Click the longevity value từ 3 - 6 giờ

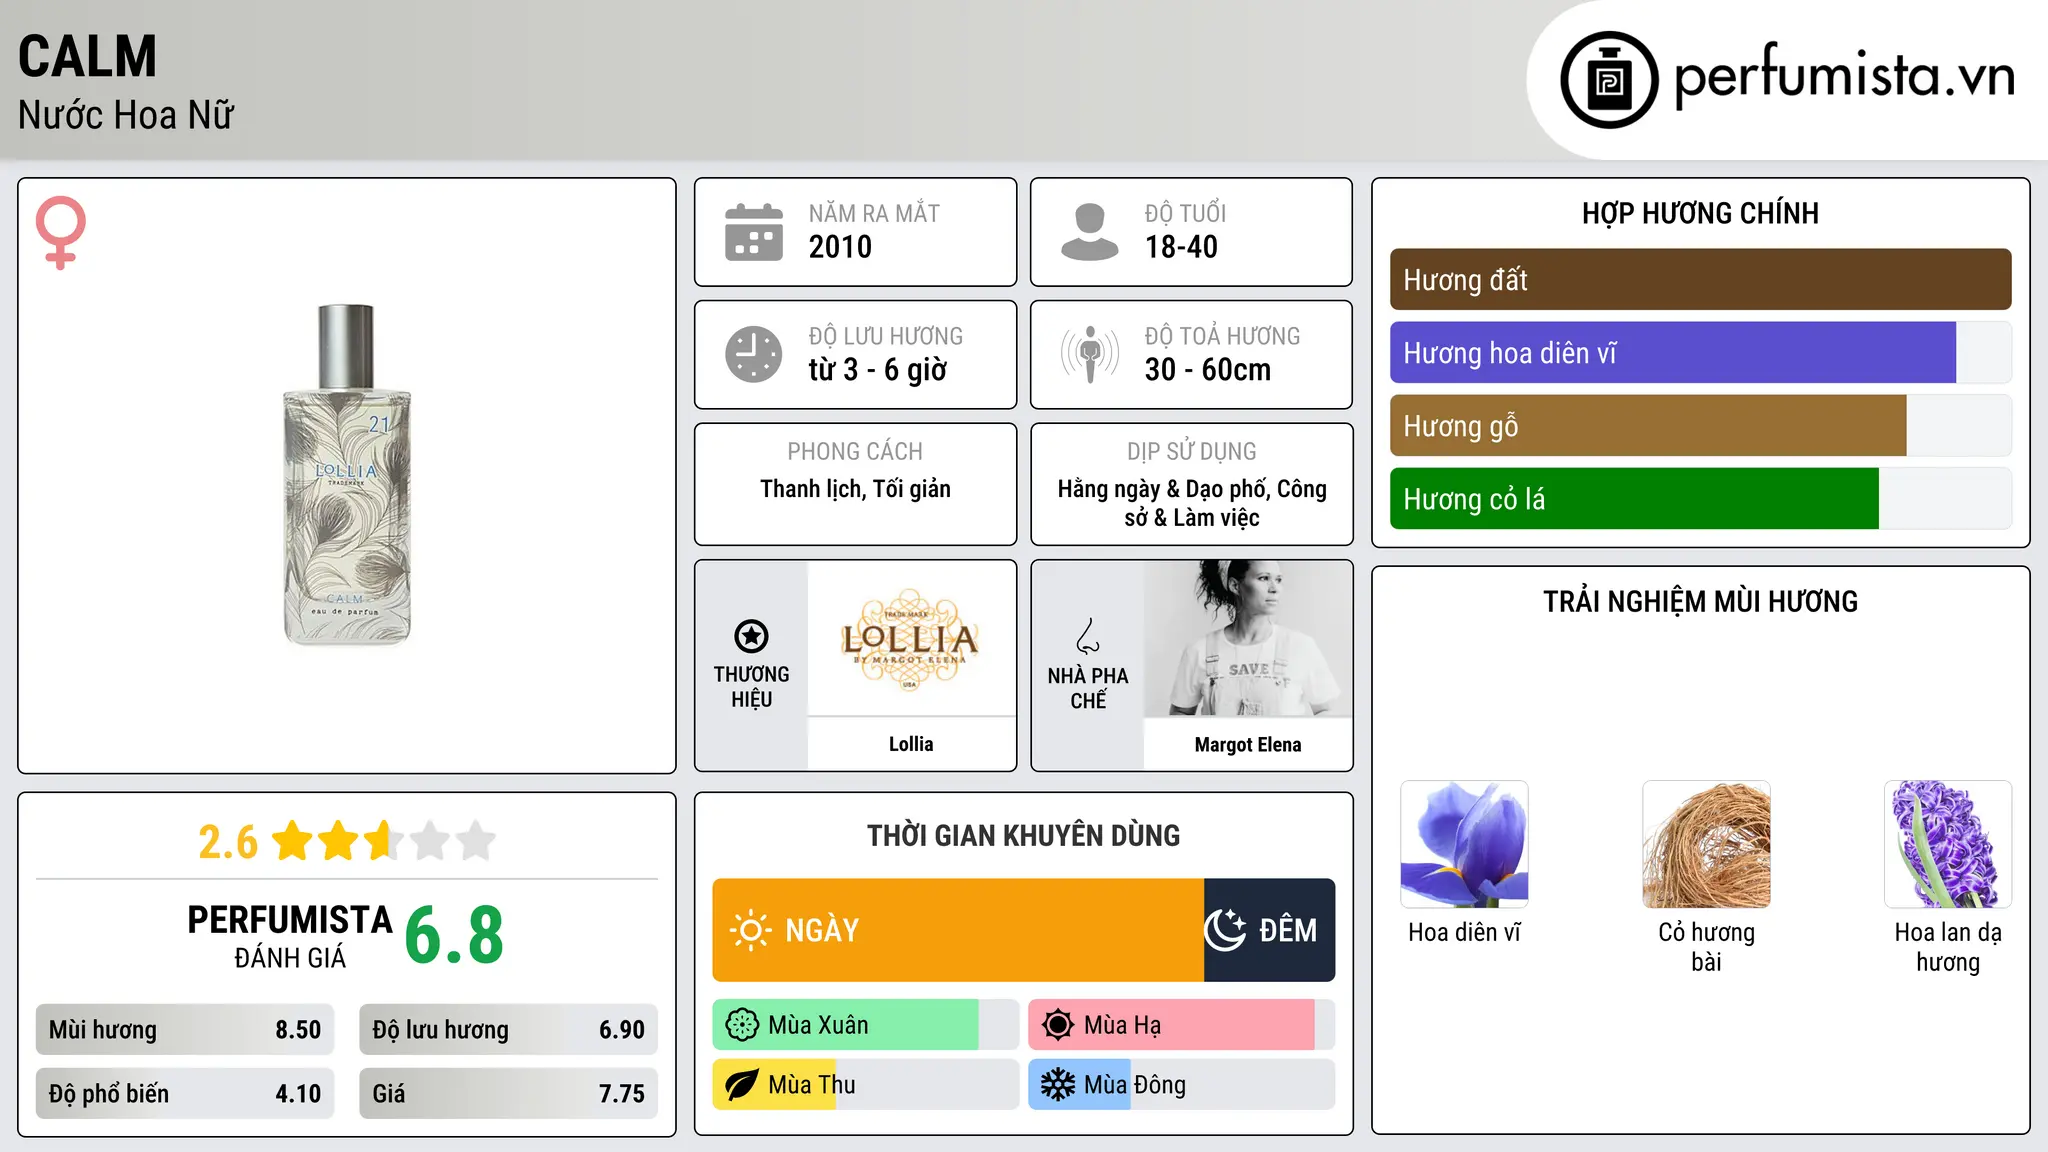[878, 370]
